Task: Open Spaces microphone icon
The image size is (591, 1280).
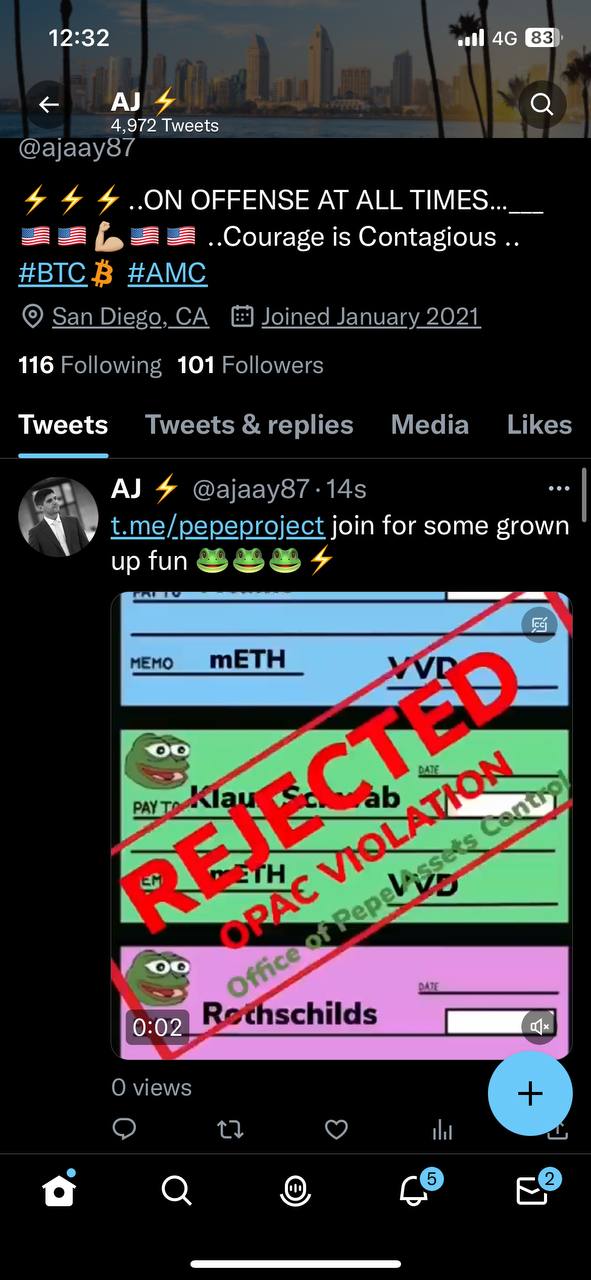Action: [x=295, y=1190]
